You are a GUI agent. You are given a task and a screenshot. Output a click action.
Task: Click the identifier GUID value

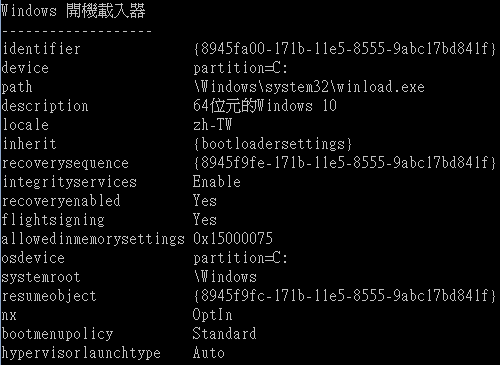tap(345, 49)
